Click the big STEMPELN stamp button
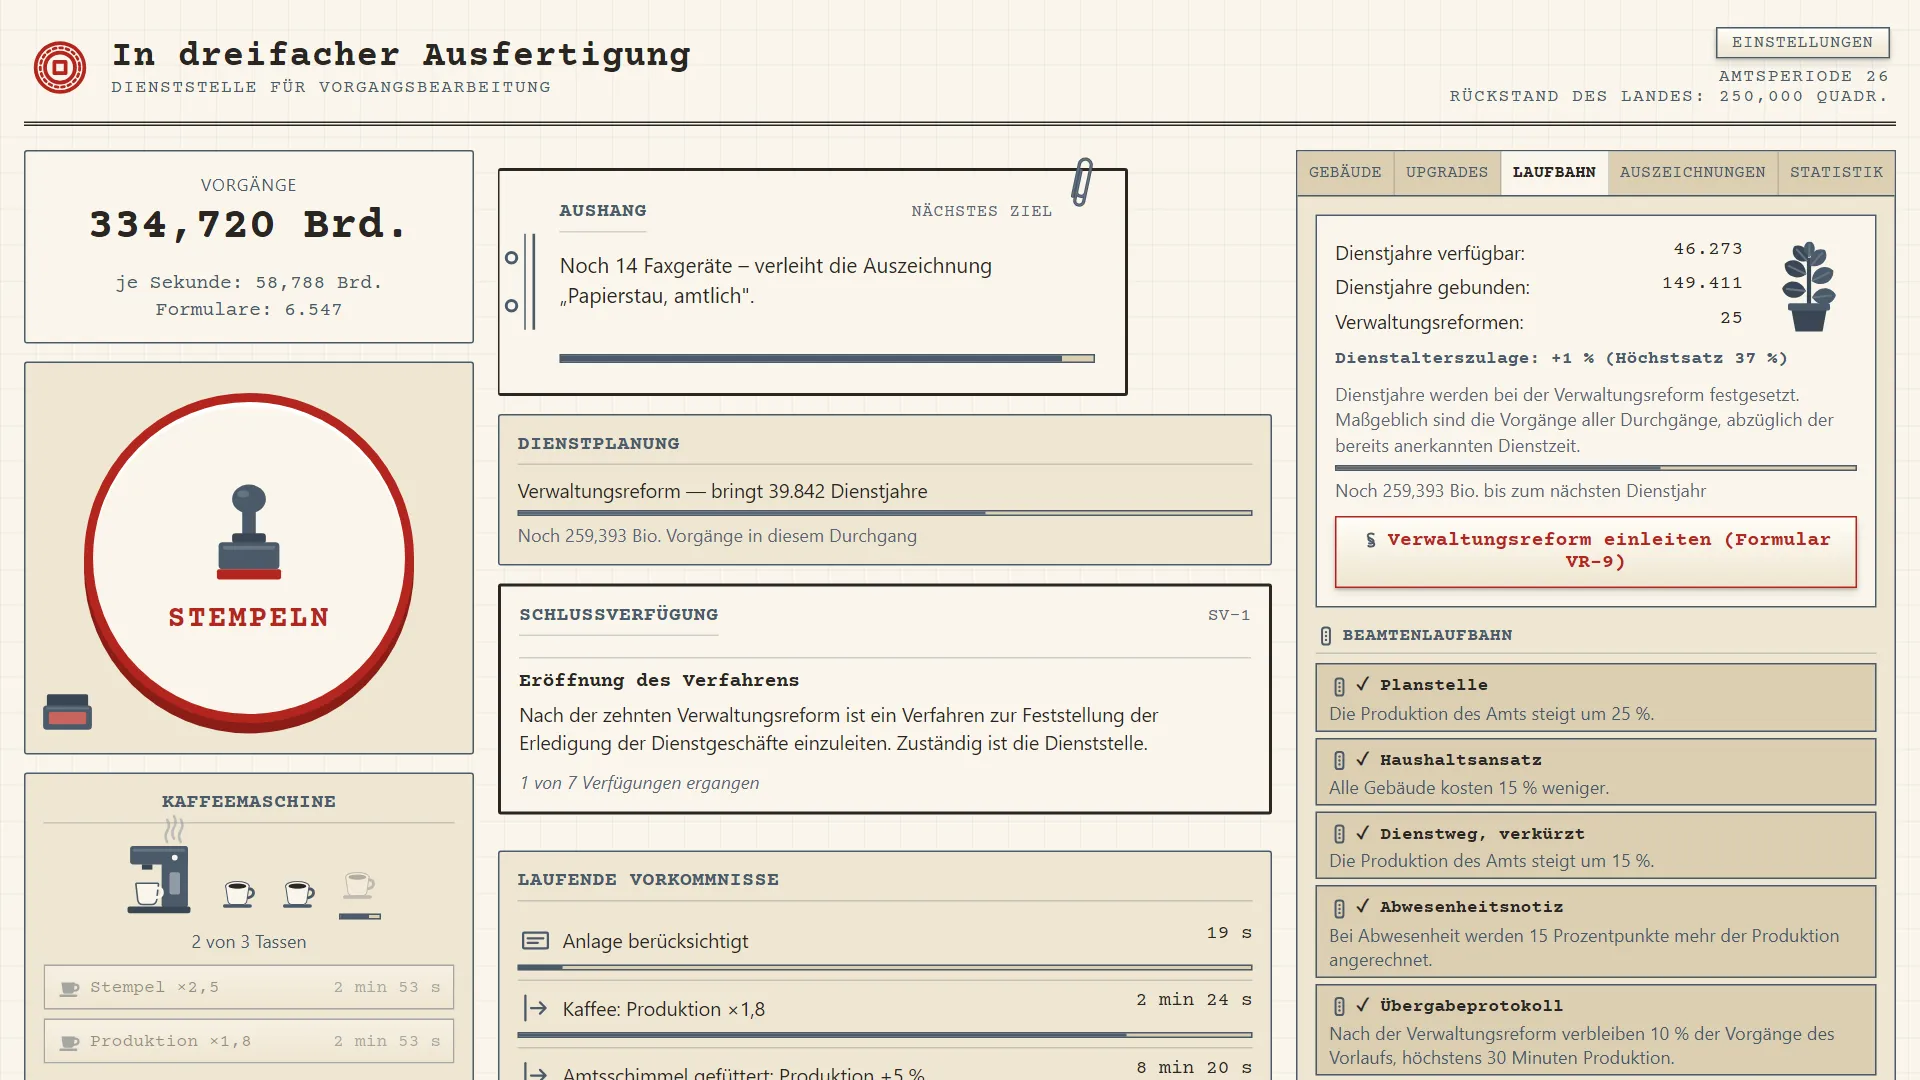 pos(249,561)
